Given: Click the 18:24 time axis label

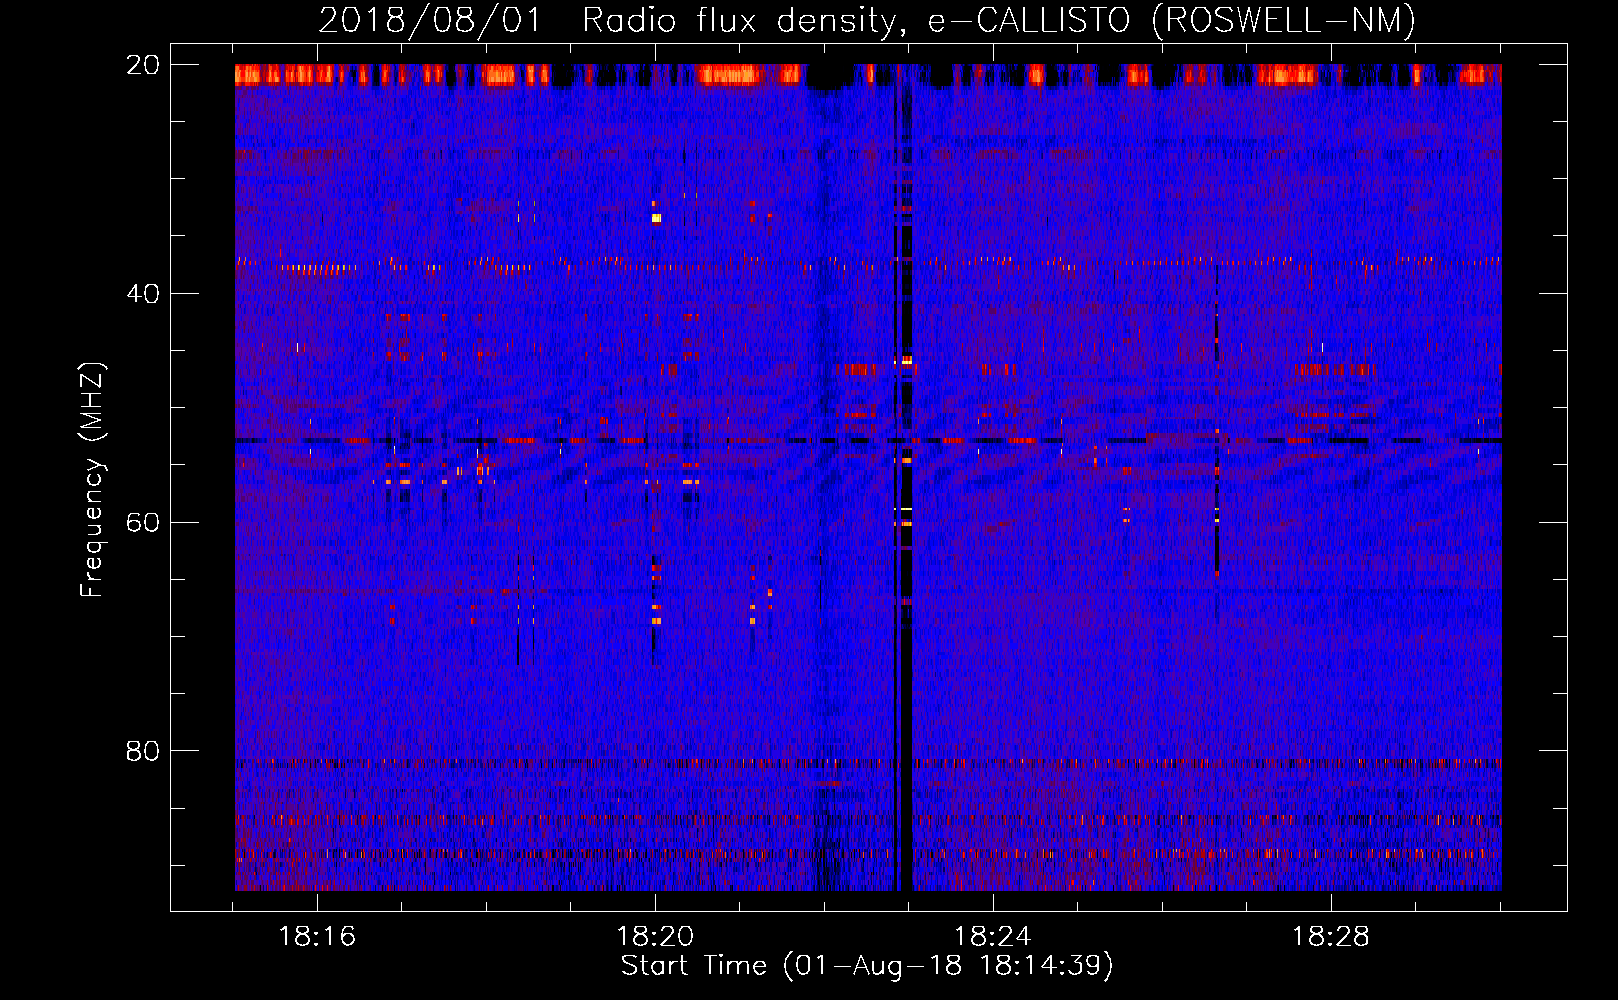Looking at the screenshot, I should [992, 937].
